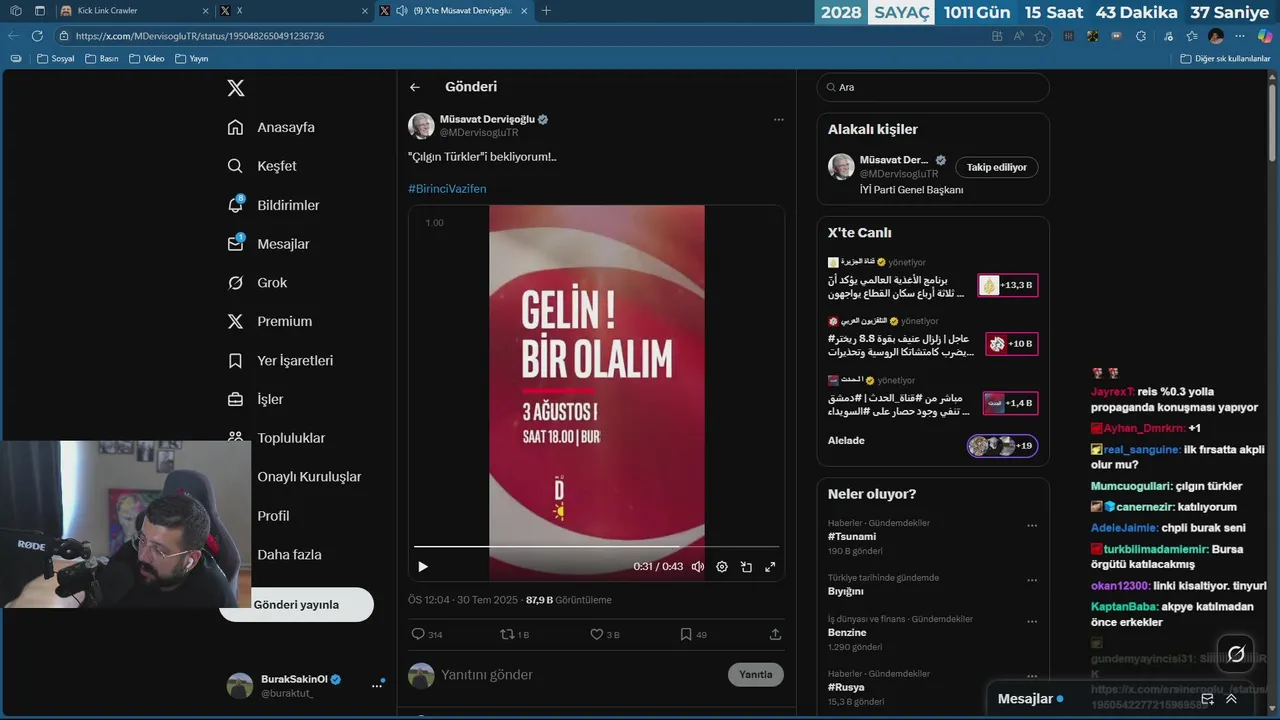Enter fullscreen on the video player

770,567
